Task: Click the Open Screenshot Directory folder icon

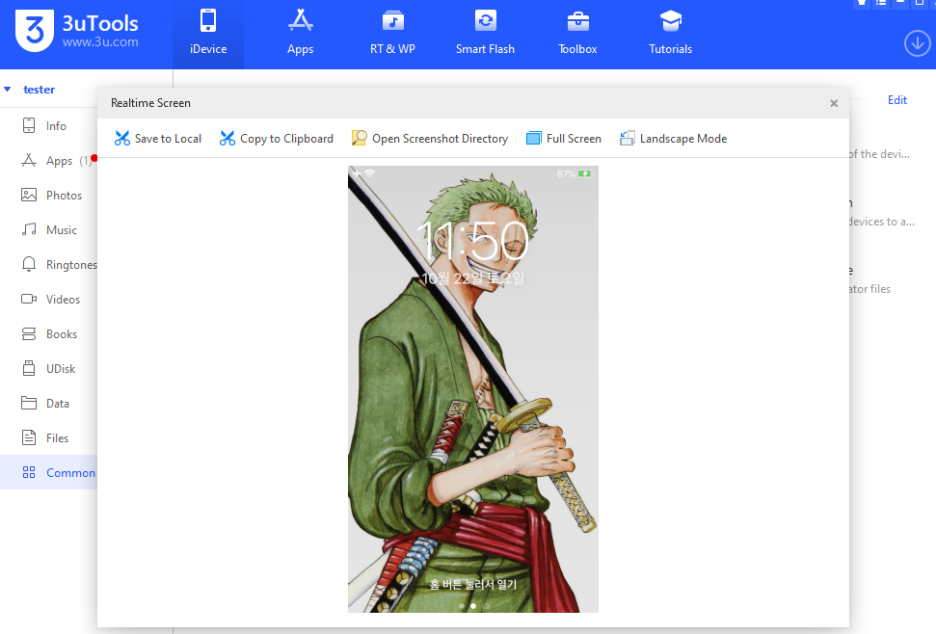Action: pyautogui.click(x=359, y=139)
